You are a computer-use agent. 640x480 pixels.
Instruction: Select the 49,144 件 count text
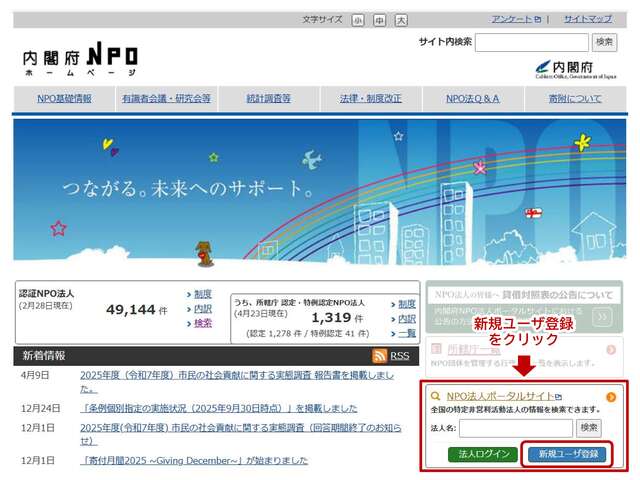coord(137,310)
